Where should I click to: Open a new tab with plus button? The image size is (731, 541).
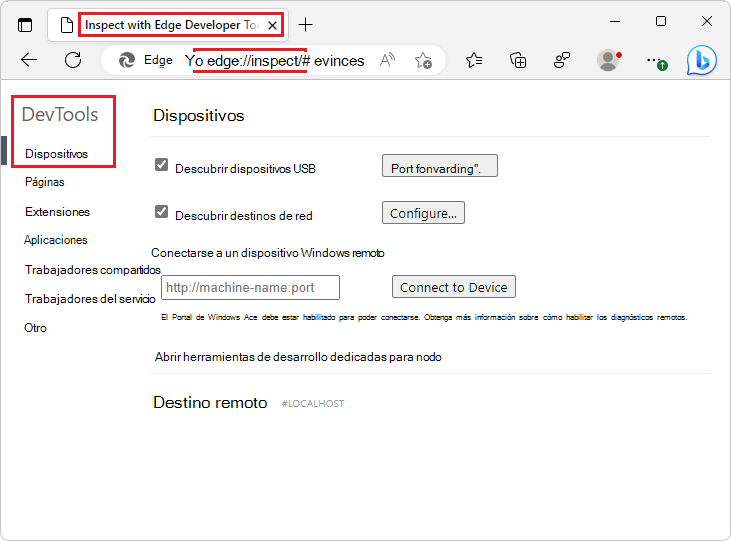[305, 24]
